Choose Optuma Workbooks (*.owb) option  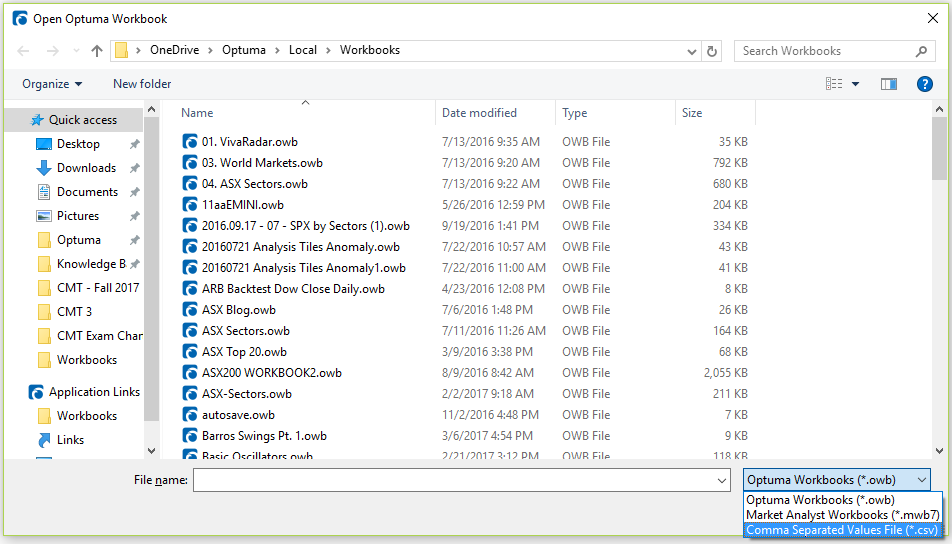coord(843,500)
